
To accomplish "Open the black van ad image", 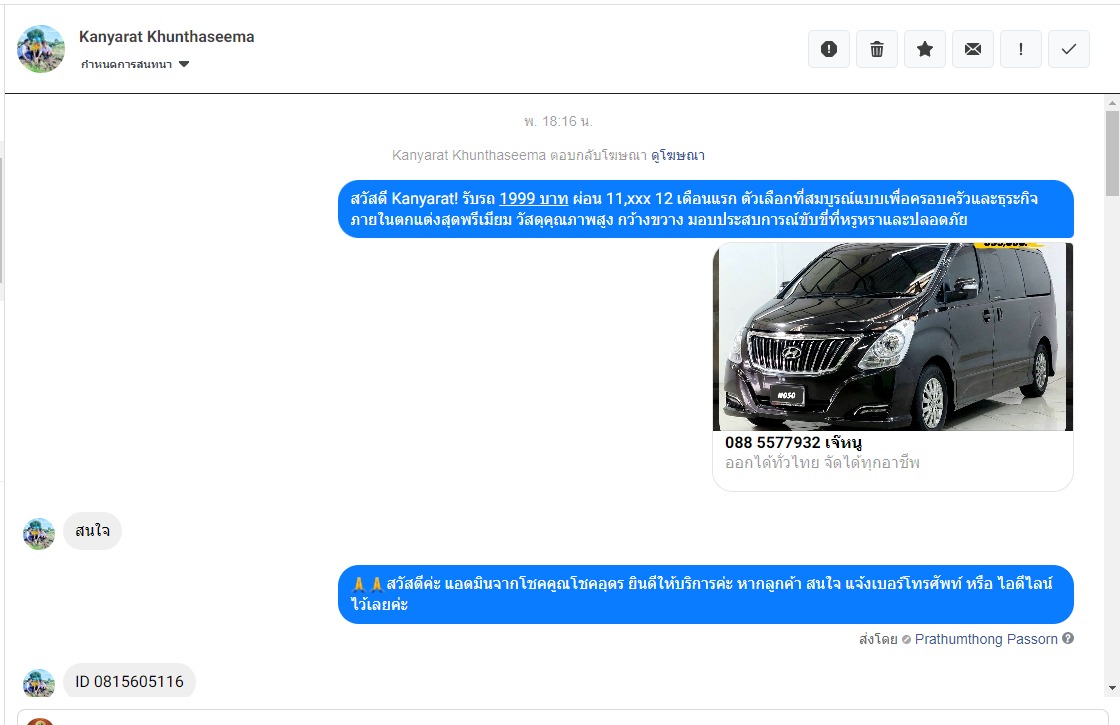I will pyautogui.click(x=893, y=336).
